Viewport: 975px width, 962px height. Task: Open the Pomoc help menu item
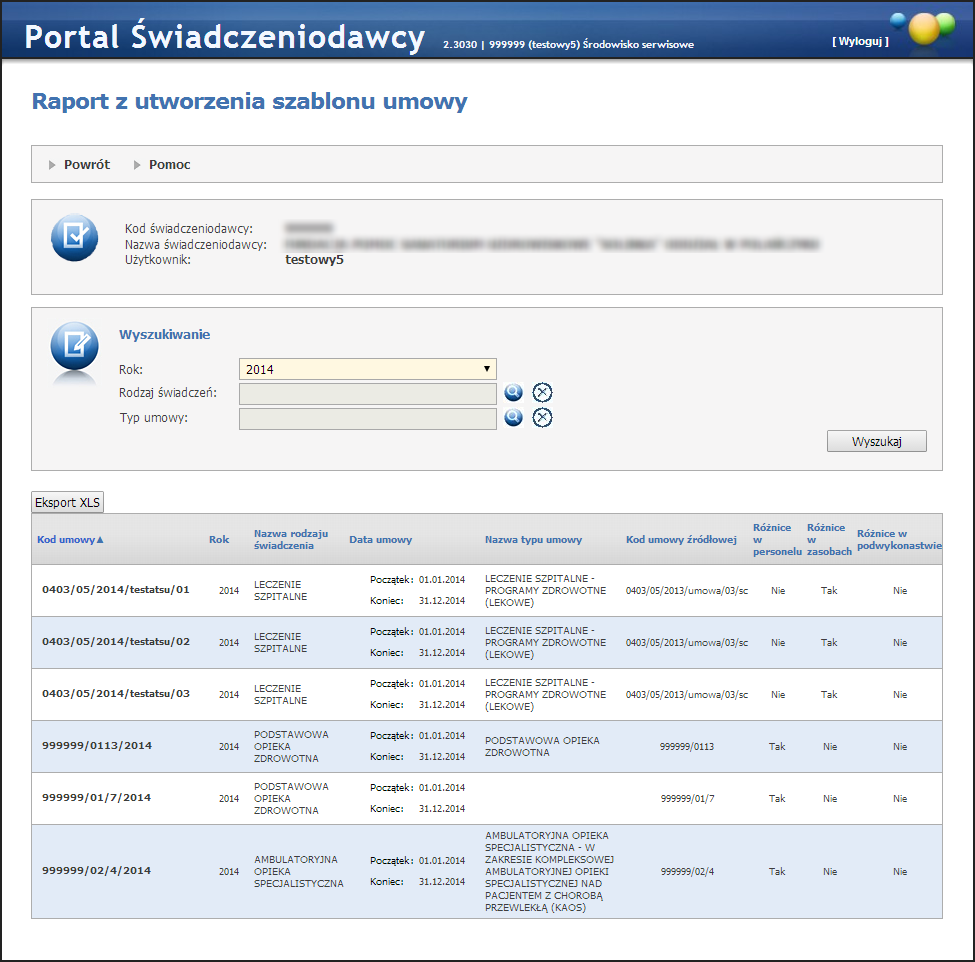coord(169,165)
